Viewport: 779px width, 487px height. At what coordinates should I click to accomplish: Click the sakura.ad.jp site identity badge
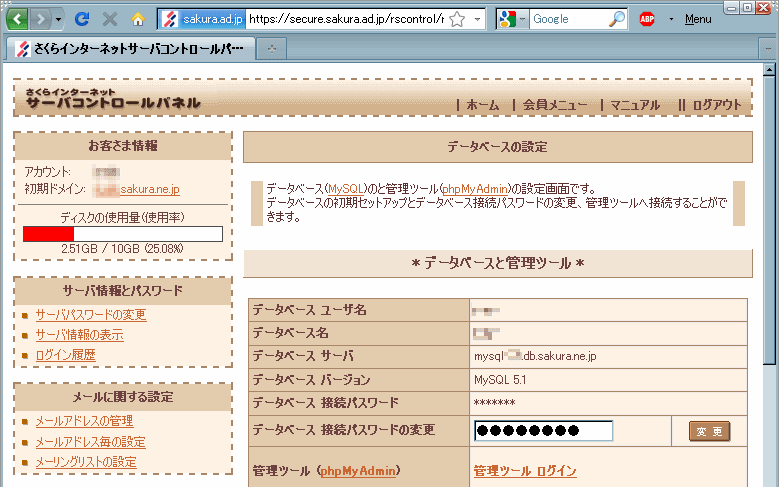tap(203, 19)
